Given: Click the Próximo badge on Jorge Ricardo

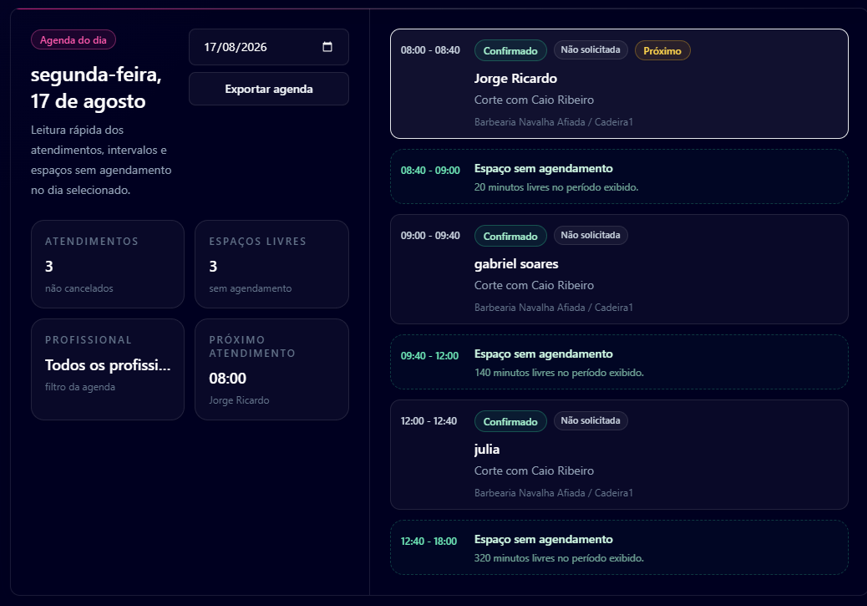Looking at the screenshot, I should pyautogui.click(x=662, y=50).
